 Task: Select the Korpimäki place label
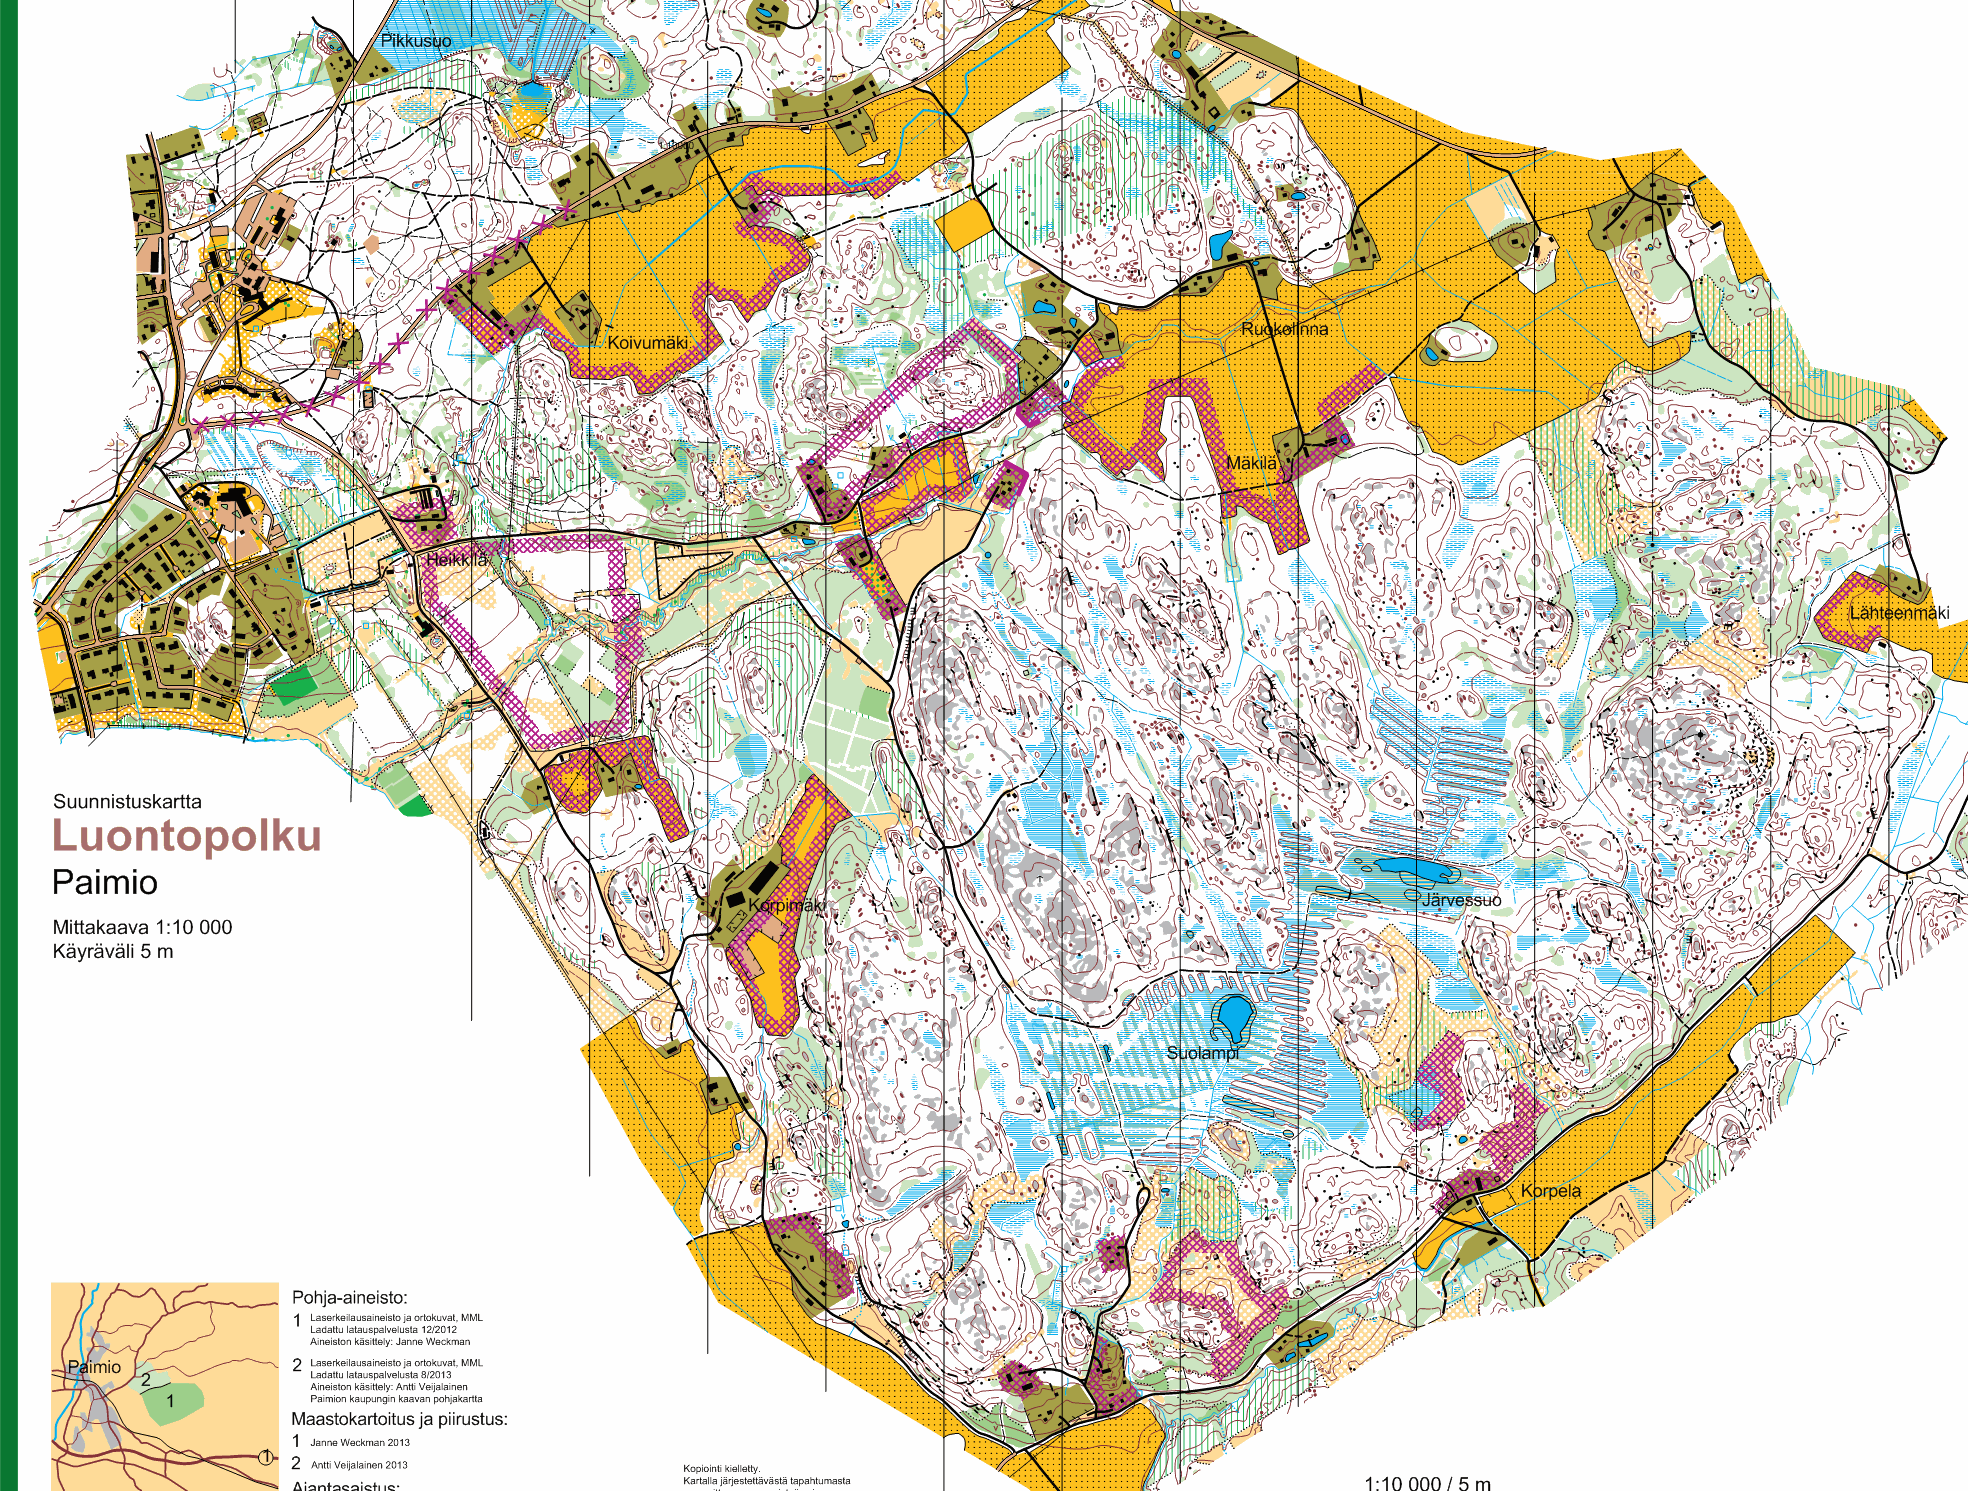point(787,905)
